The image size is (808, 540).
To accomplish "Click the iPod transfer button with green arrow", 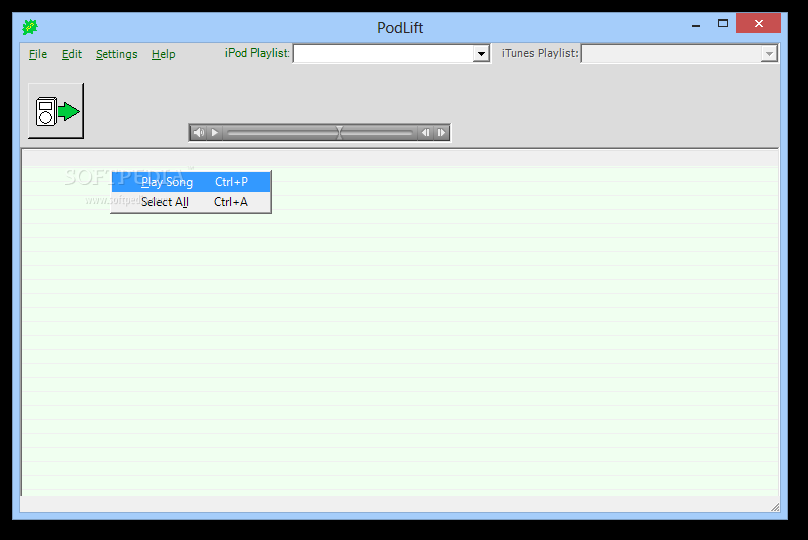I will [56, 111].
